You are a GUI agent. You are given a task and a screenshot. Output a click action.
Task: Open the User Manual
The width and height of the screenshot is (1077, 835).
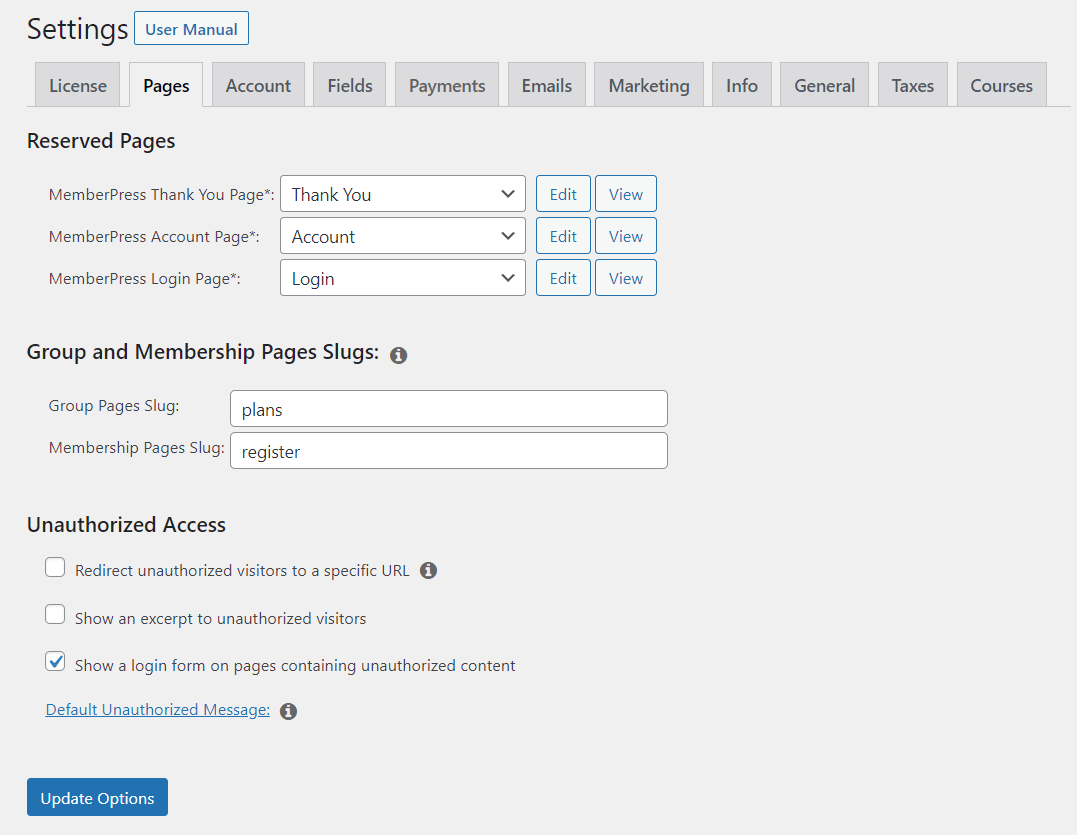pyautogui.click(x=192, y=29)
